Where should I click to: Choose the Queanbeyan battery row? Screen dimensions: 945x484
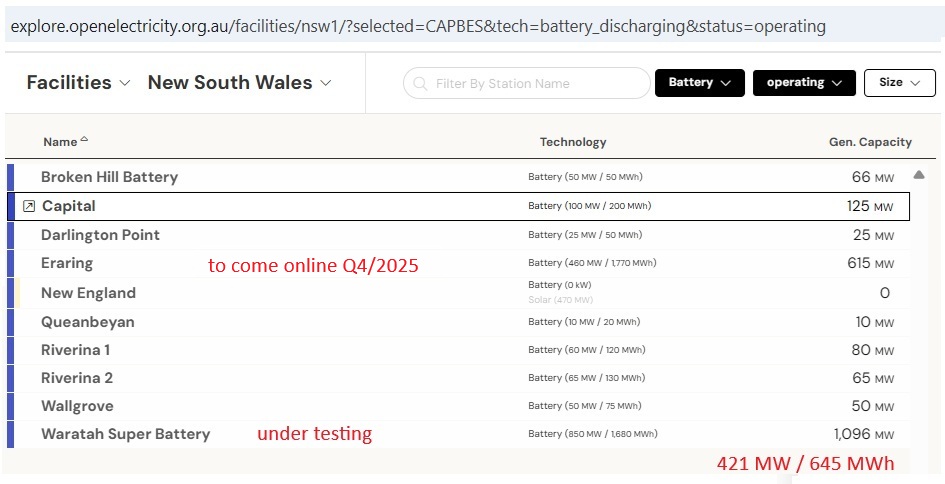[87, 322]
